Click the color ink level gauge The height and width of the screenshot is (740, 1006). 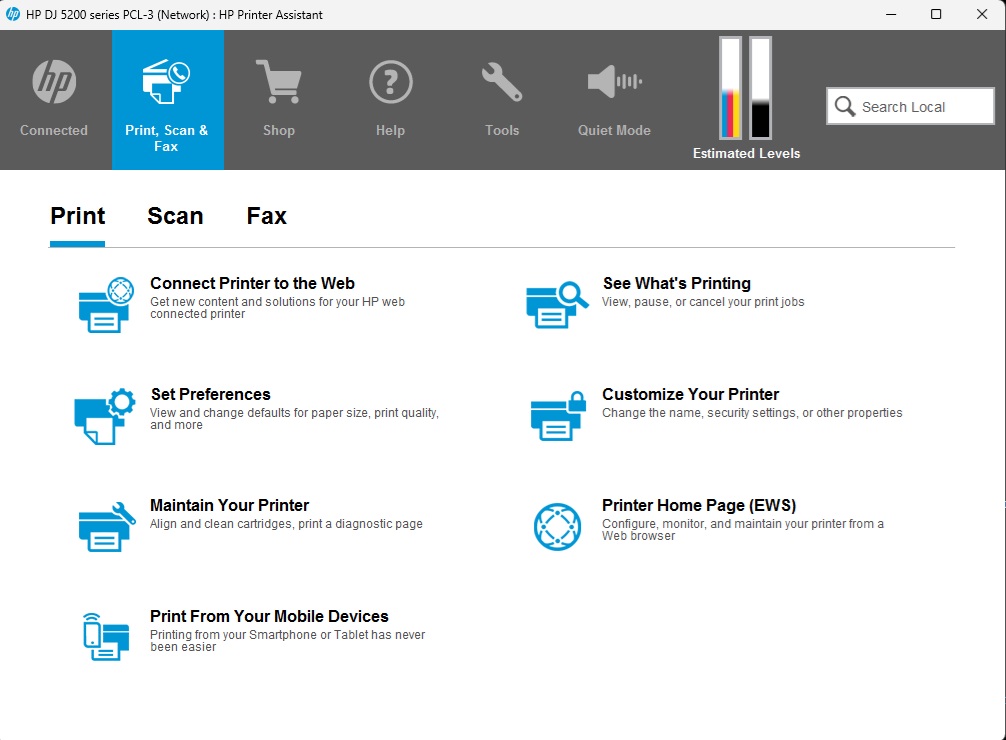[x=731, y=88]
